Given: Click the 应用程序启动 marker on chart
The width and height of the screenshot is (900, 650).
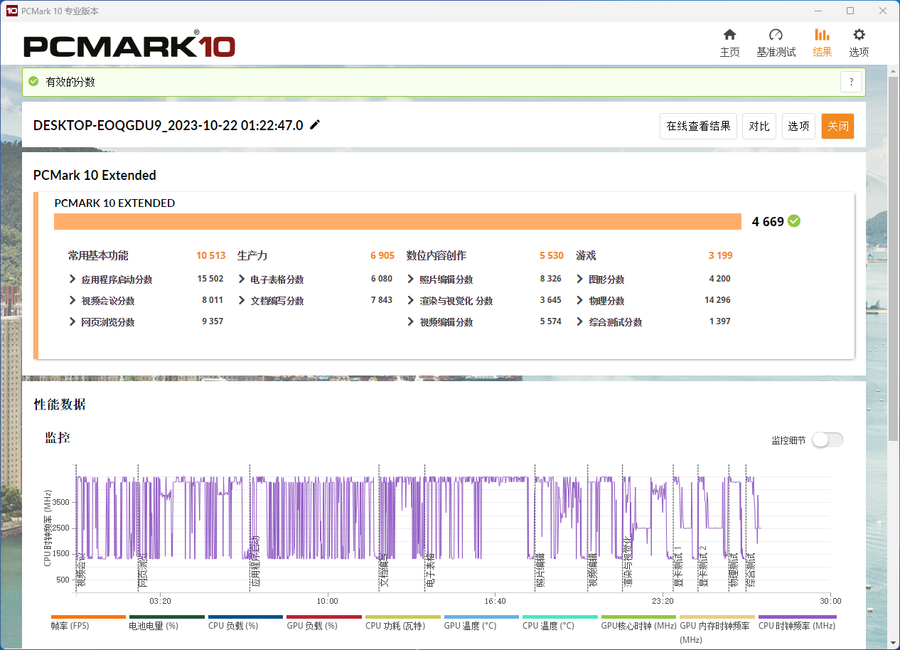Looking at the screenshot, I should [x=255, y=561].
